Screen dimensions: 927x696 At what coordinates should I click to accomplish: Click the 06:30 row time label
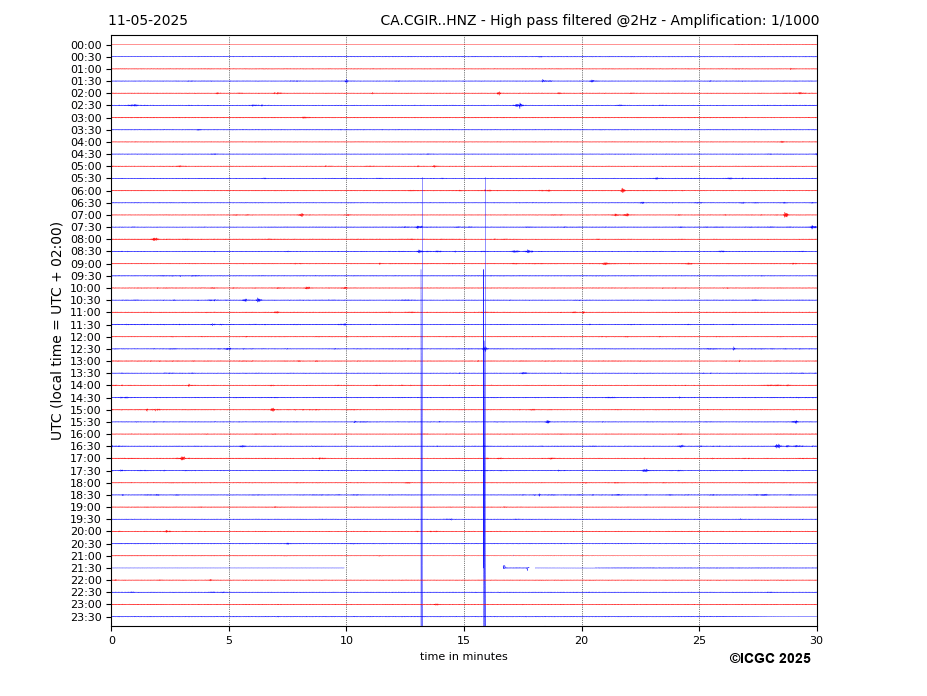pos(86,203)
